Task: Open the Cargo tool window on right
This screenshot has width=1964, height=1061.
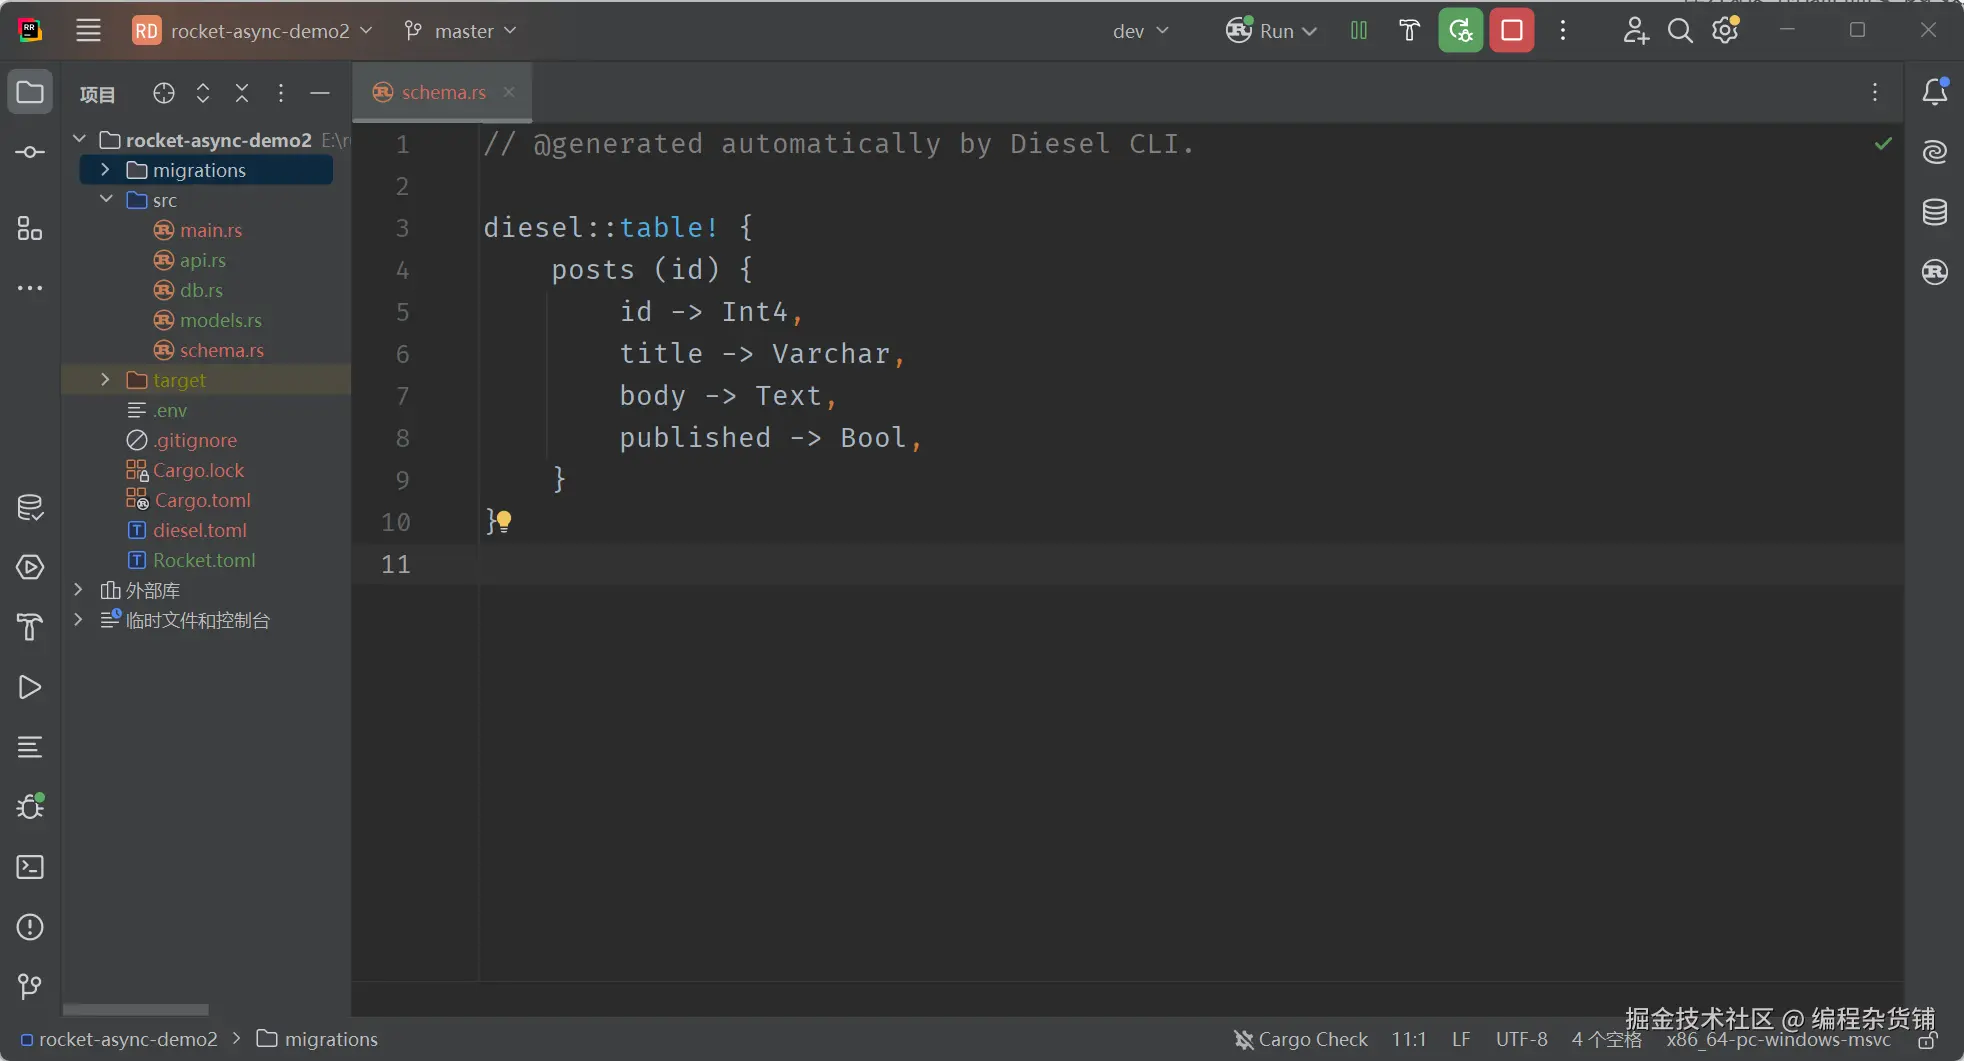Action: coord(1935,272)
